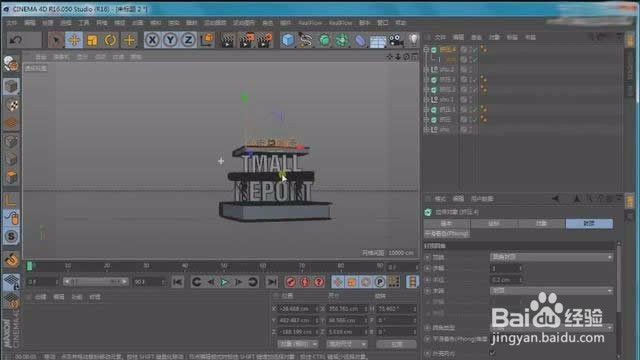Expand the shu.1 object tree node
This screenshot has width=640, height=360.
(426, 100)
